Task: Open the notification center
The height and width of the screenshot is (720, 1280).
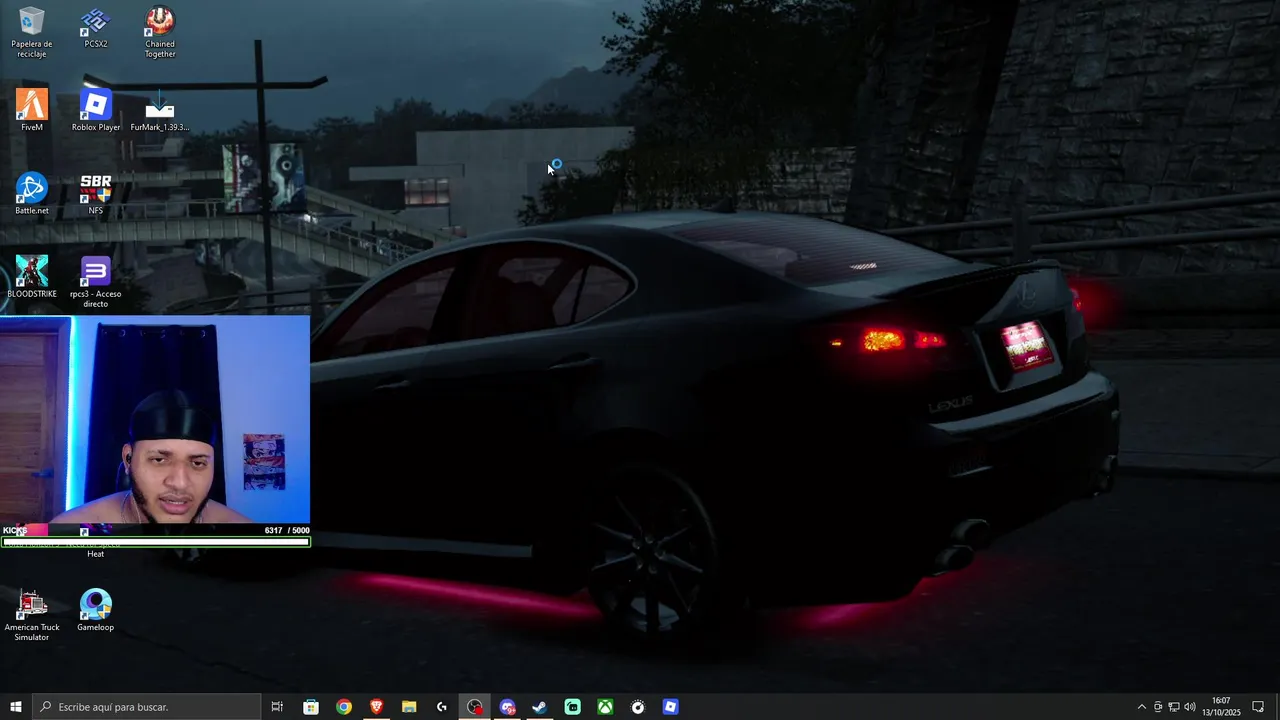Action: tap(1258, 707)
